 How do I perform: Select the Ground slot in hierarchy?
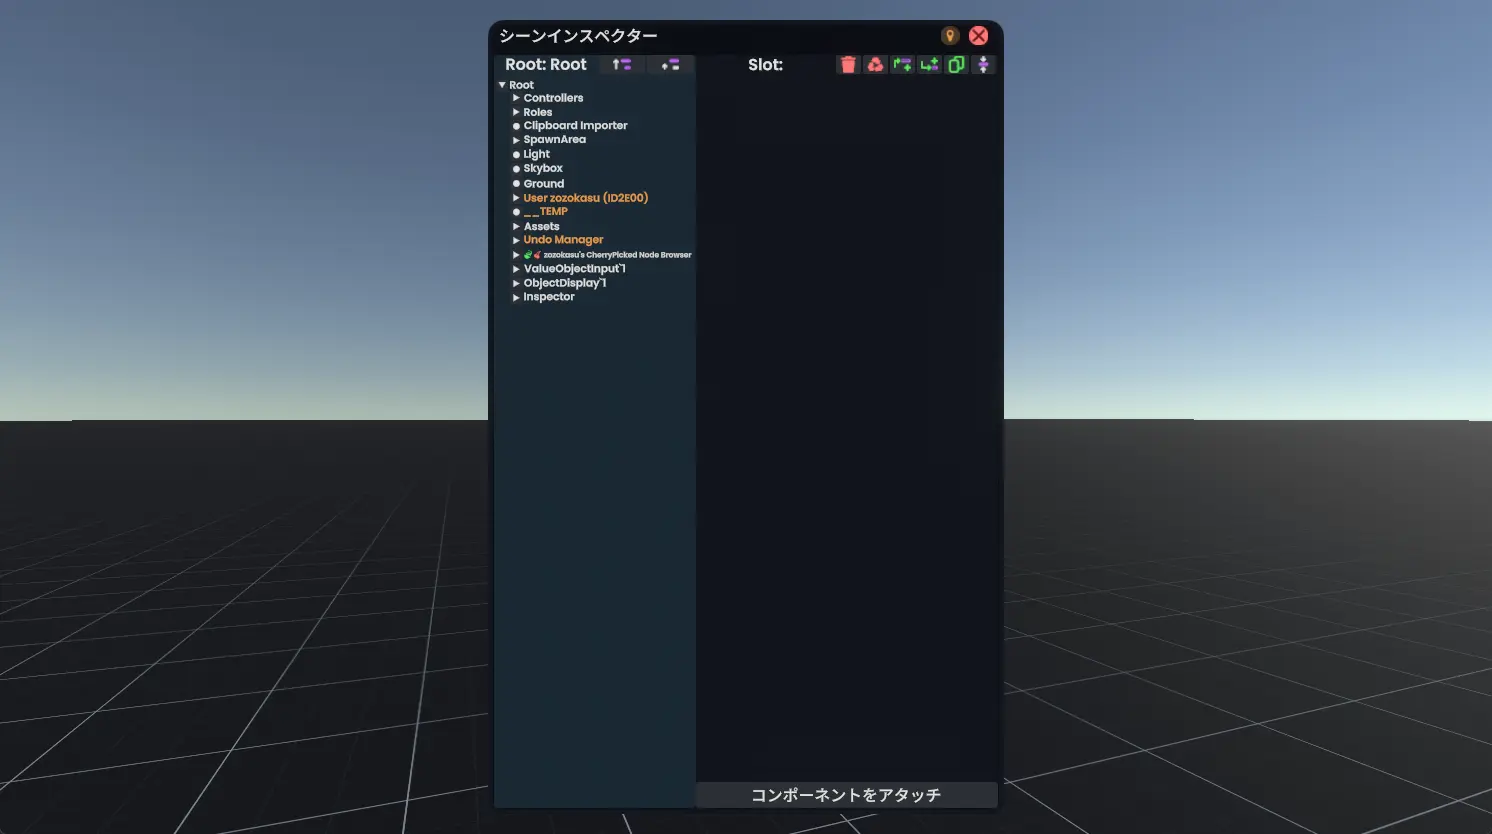[x=543, y=184]
